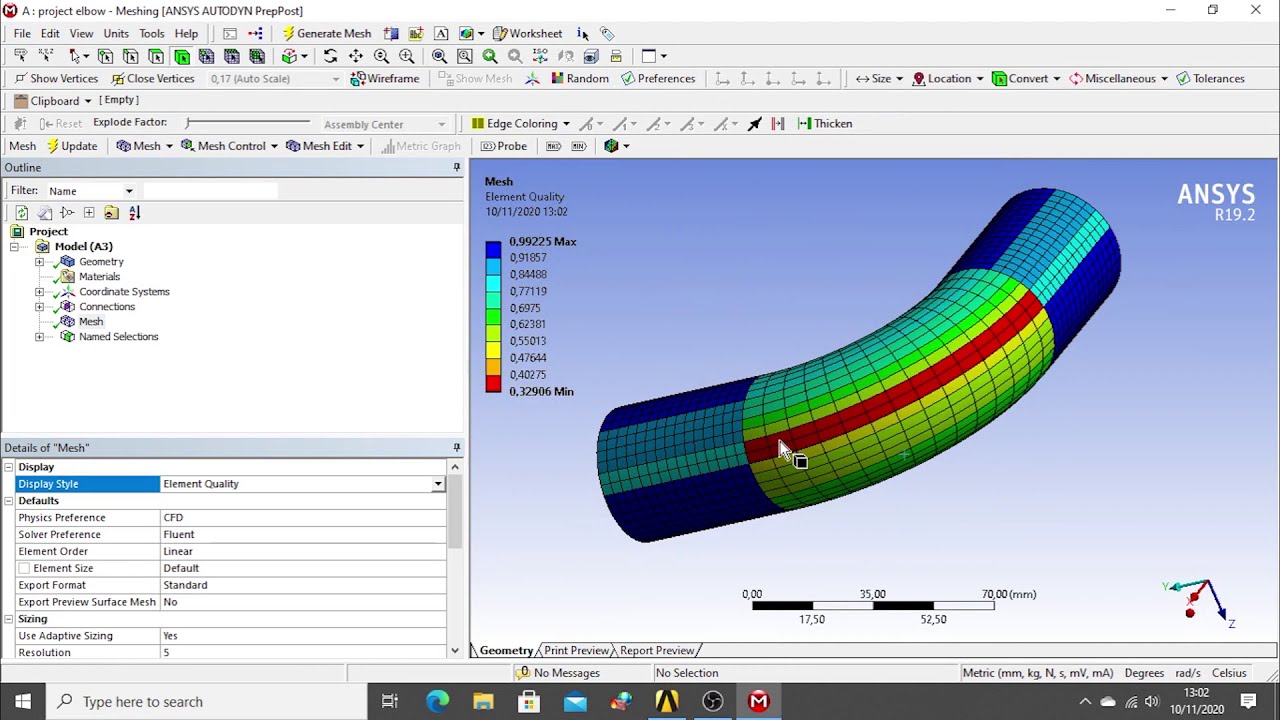Open the Worksheet view
This screenshot has height=720, width=1280.
(x=527, y=33)
